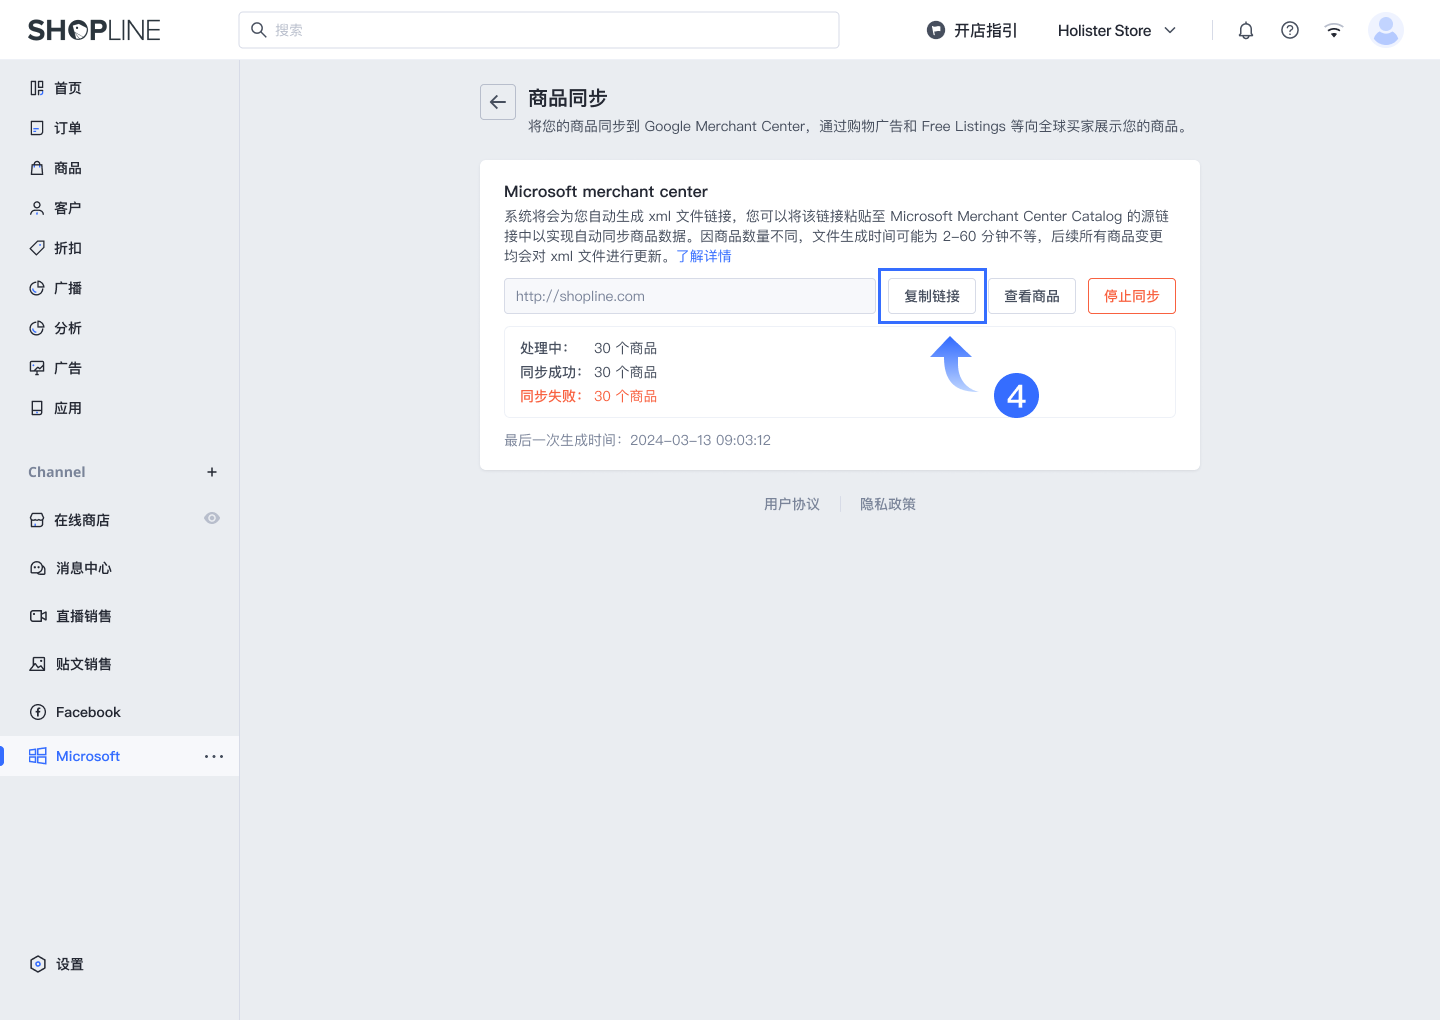The width and height of the screenshot is (1440, 1020).
Task: Click the timestamp 2024-03-13 09:03:12
Action: tap(700, 440)
